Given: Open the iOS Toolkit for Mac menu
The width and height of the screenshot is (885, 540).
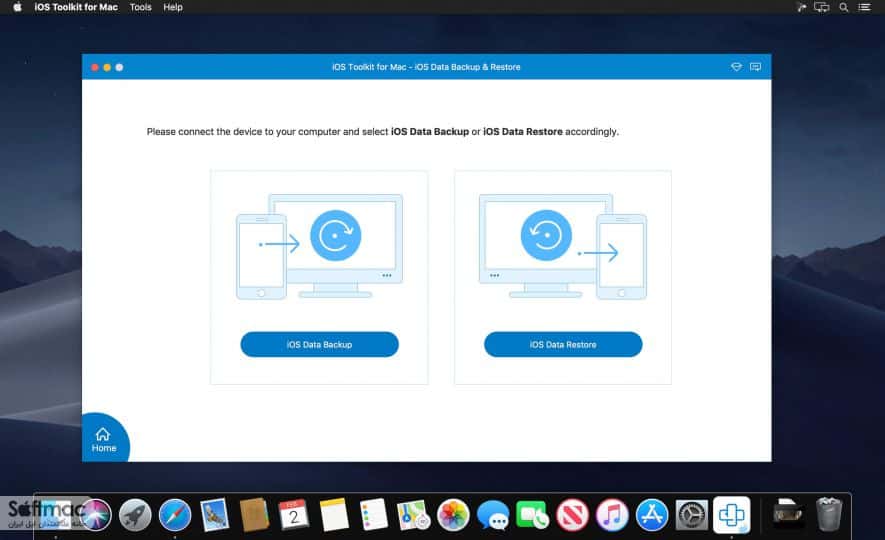Looking at the screenshot, I should [76, 7].
